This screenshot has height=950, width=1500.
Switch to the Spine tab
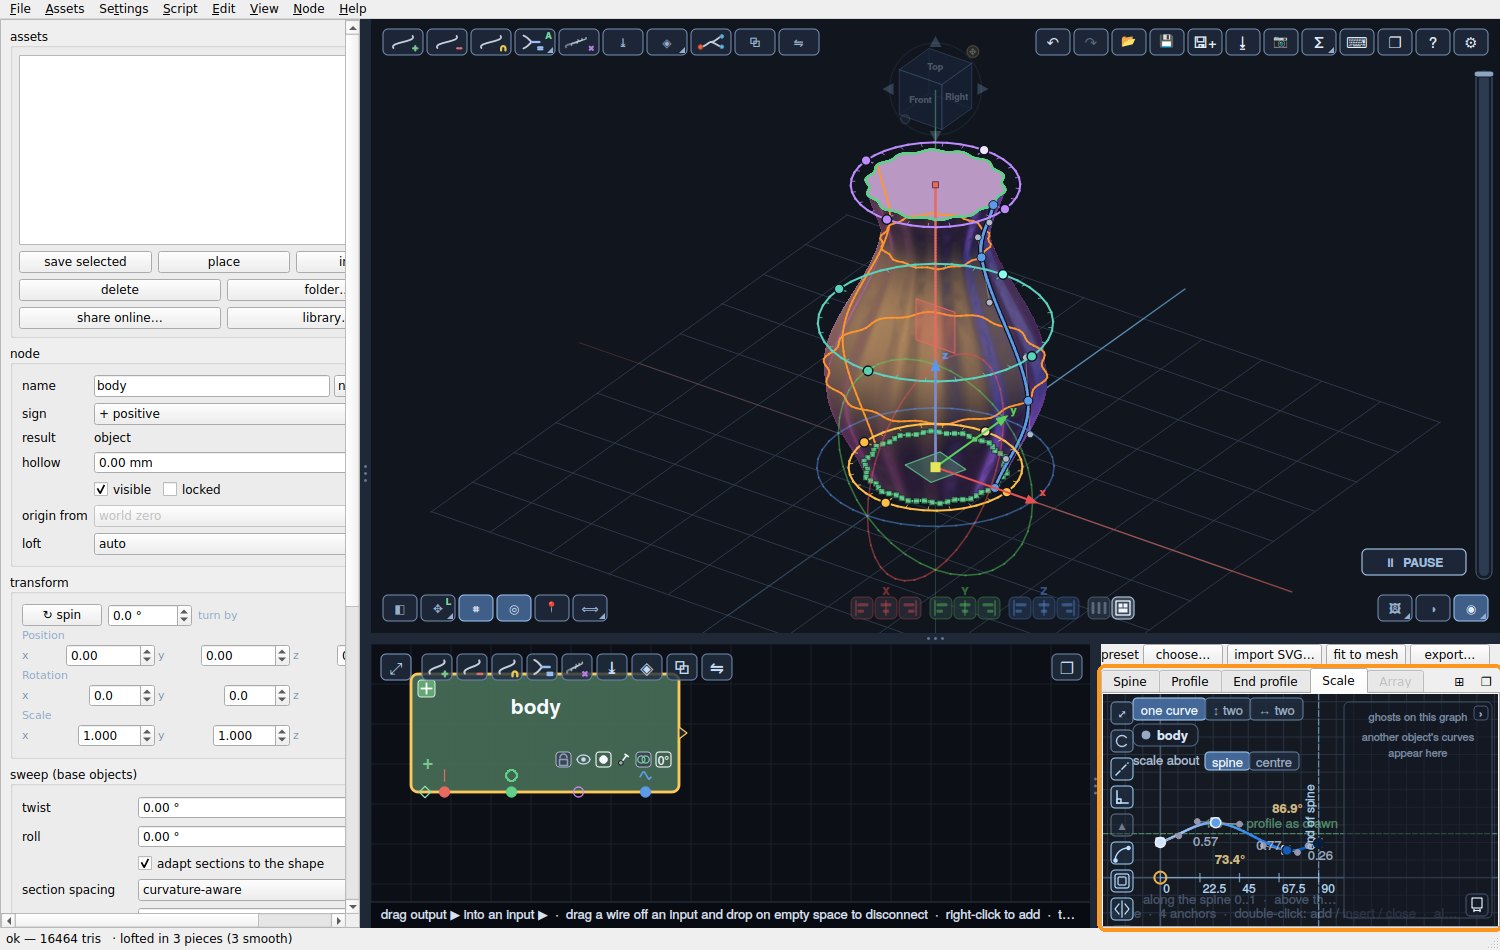[x=1130, y=682]
